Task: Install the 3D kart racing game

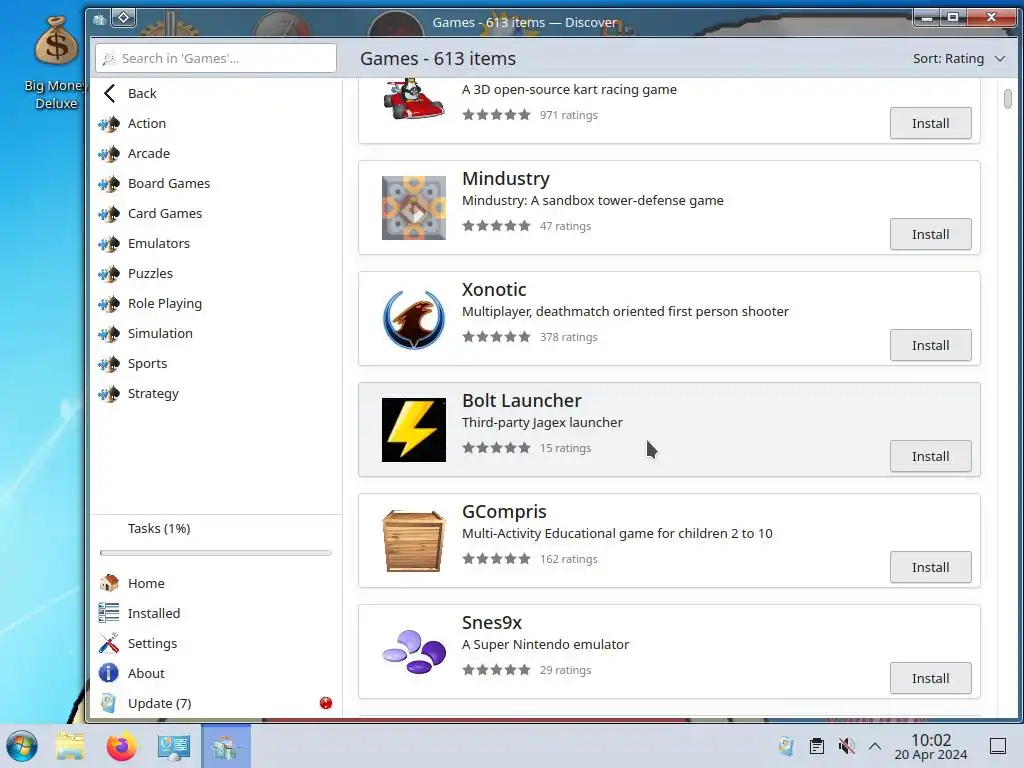Action: click(x=931, y=123)
